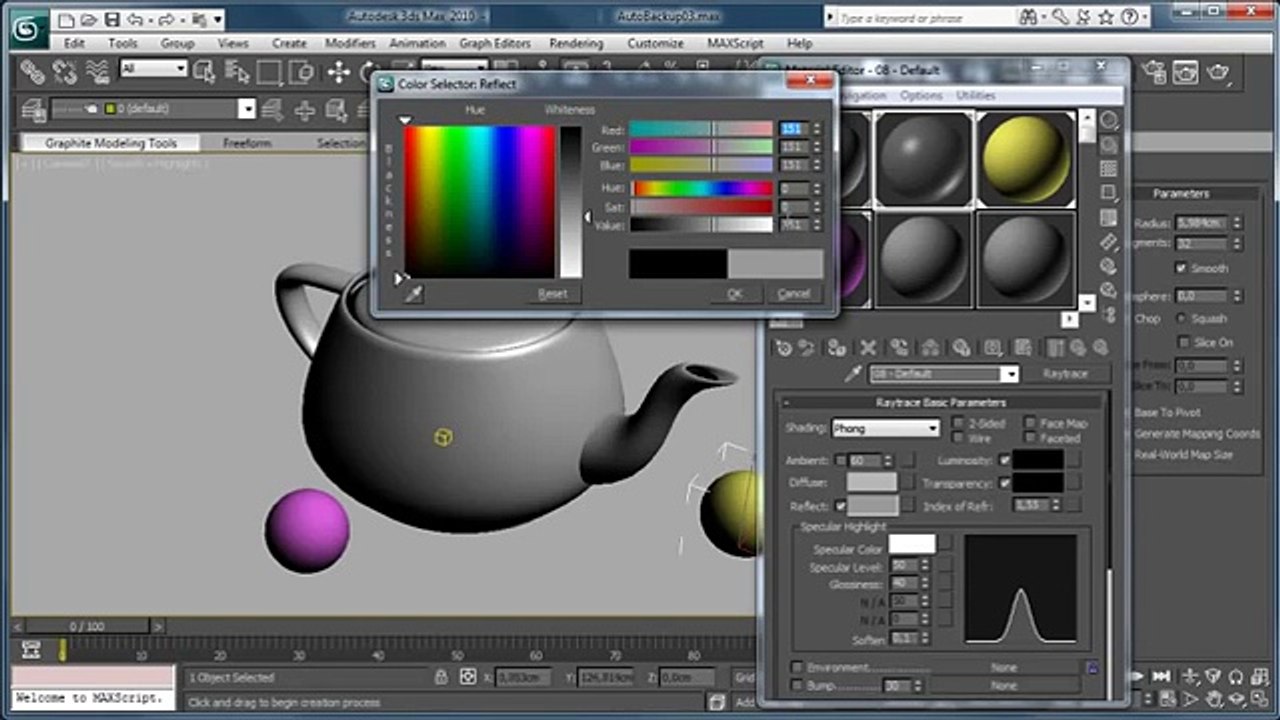Screen dimensions: 1280x720
Task: Activate the Select Object tool
Action: coord(205,71)
